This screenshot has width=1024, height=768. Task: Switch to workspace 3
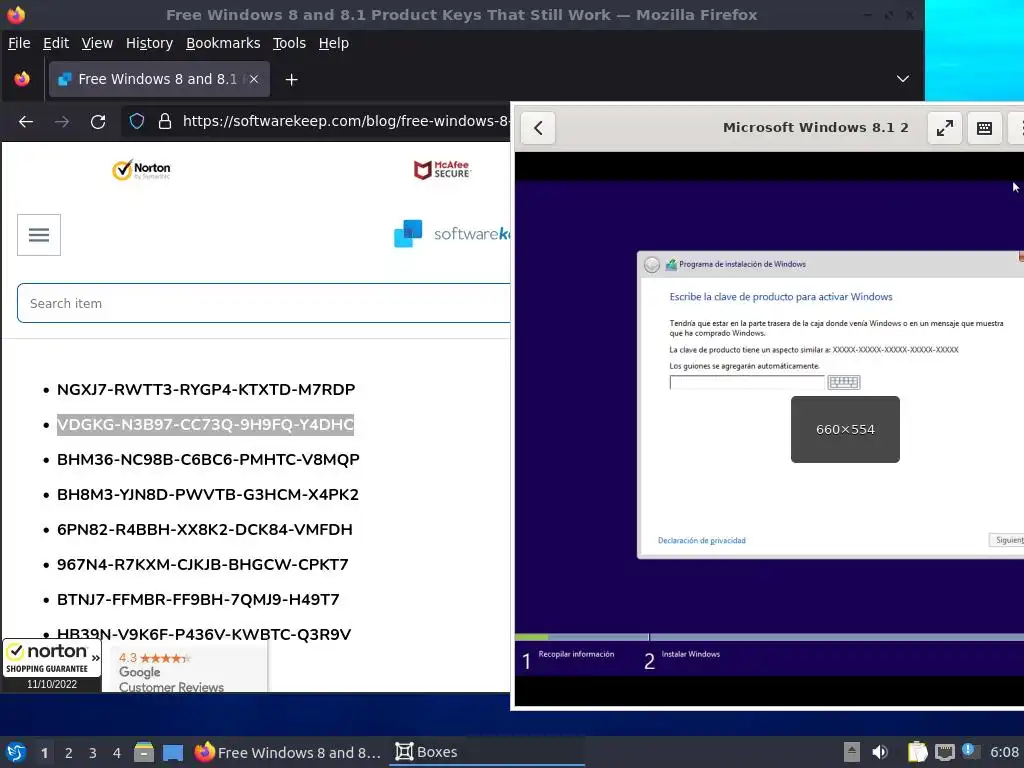(93, 753)
